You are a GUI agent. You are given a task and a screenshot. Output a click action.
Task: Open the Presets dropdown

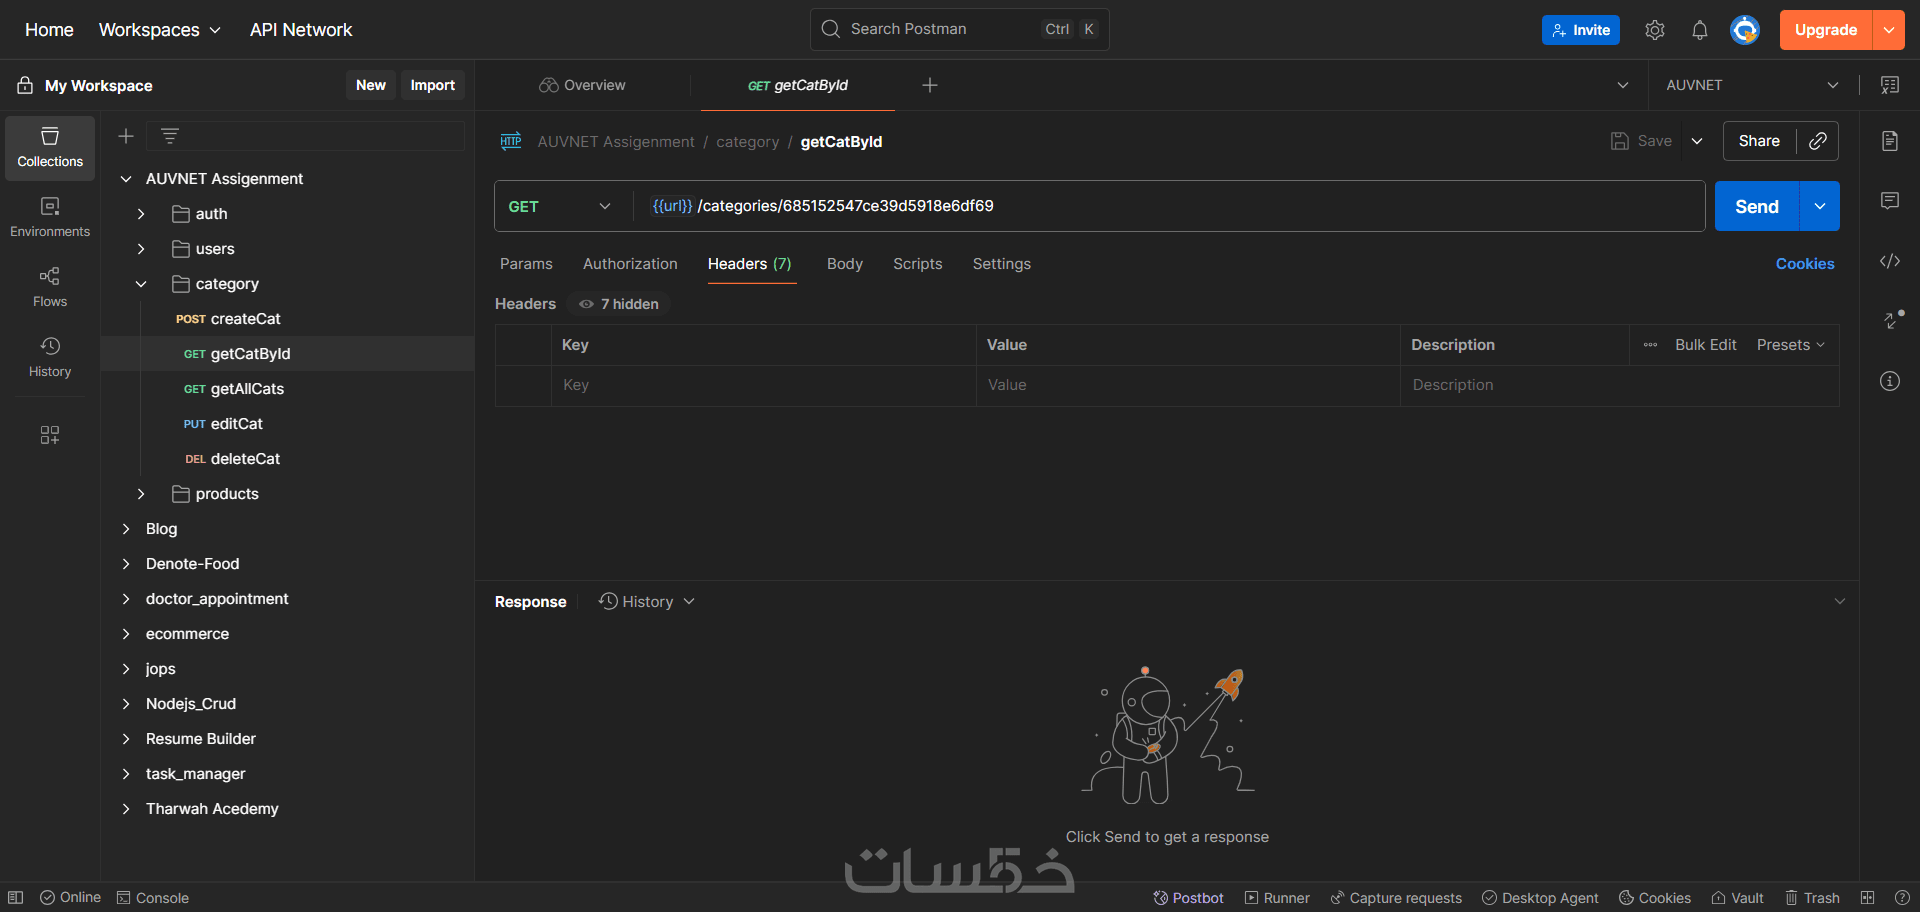pos(1791,345)
